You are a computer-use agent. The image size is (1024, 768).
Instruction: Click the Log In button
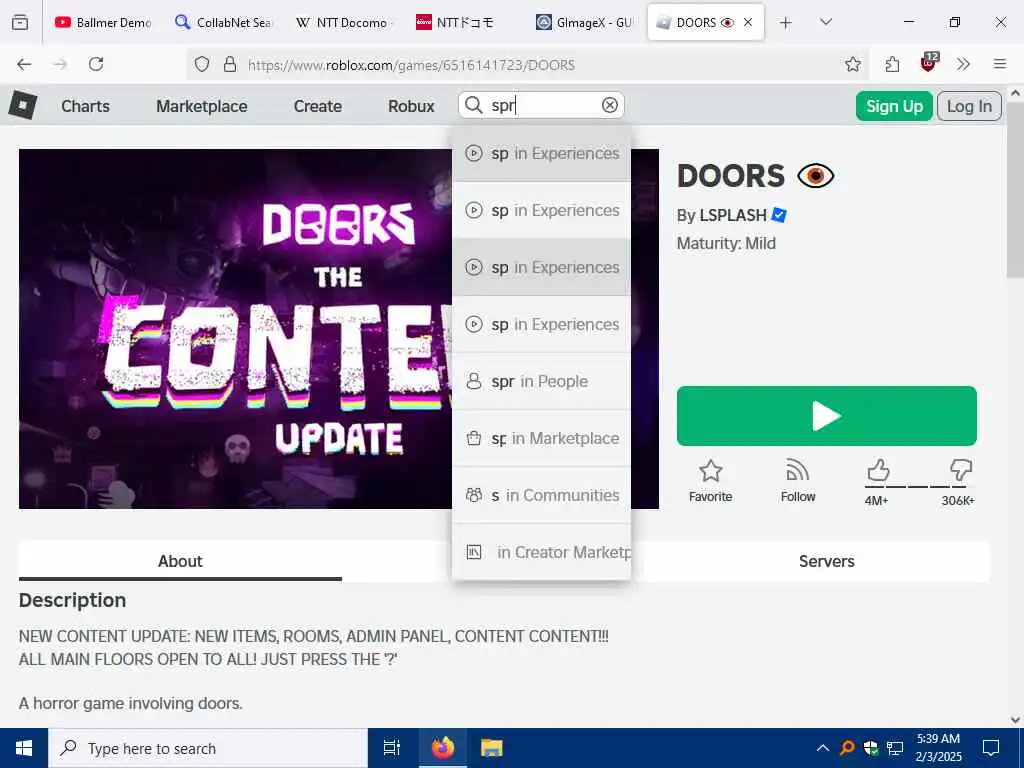point(969,106)
